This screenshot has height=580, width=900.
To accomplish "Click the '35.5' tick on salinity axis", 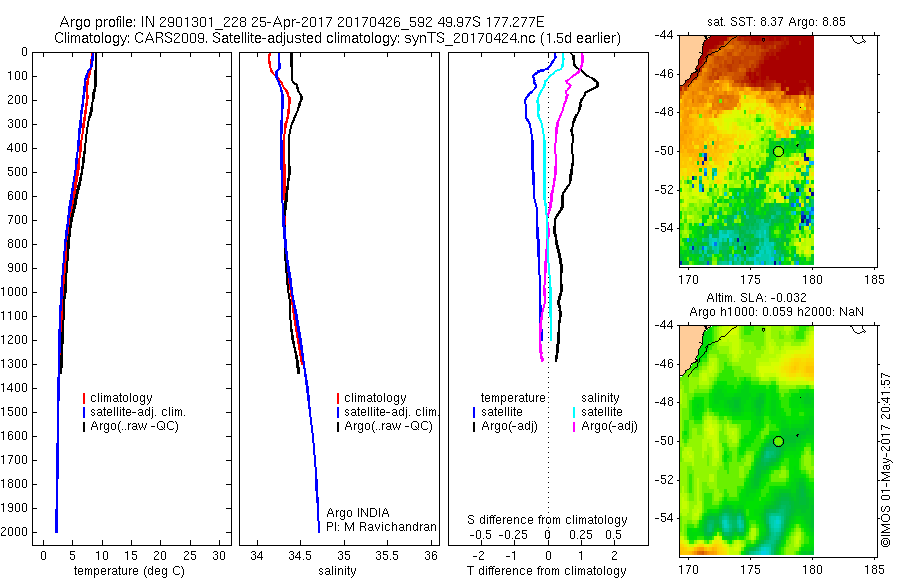I will [387, 556].
